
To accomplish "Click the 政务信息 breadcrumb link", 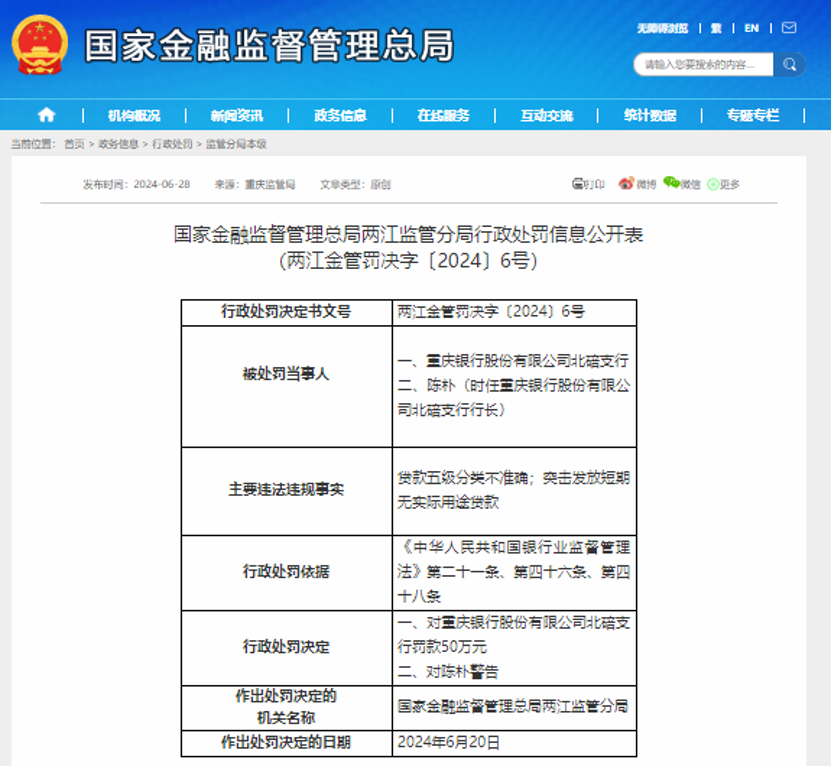I will tap(118, 144).
